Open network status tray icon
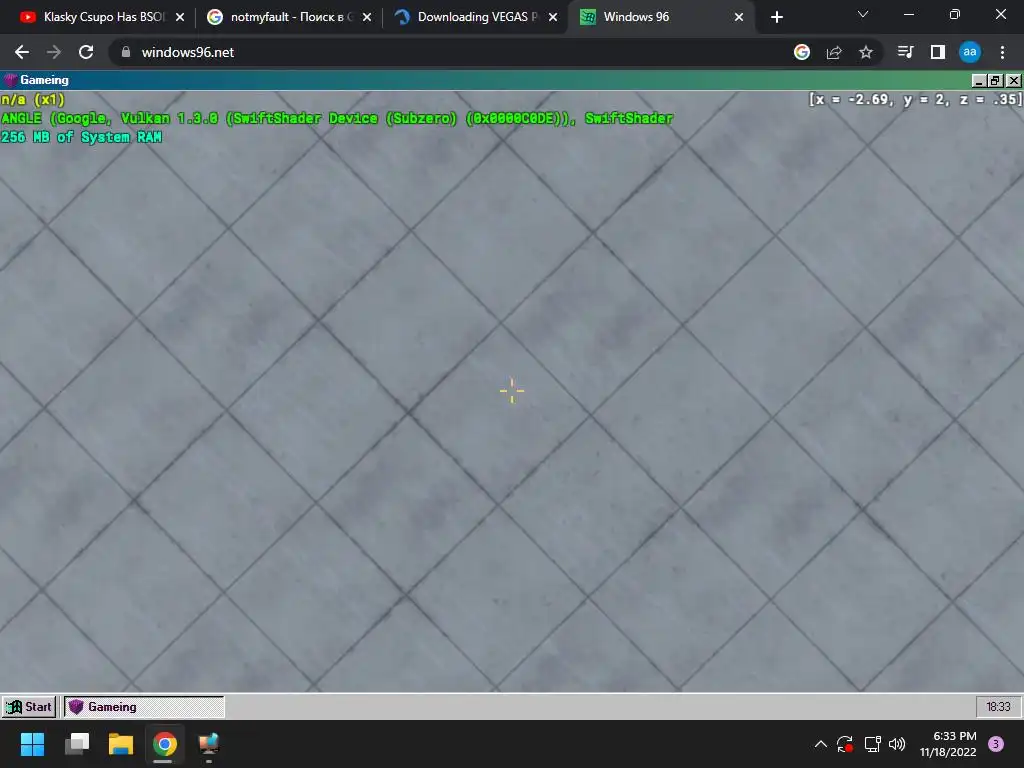 [x=872, y=744]
